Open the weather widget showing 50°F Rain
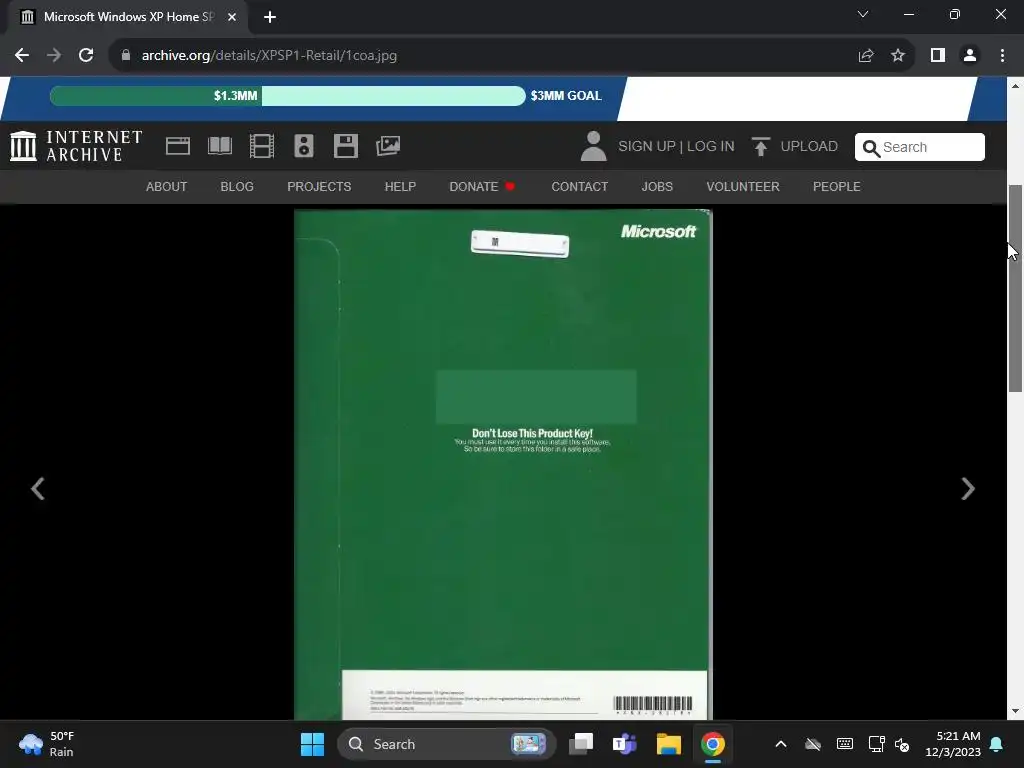 click(47, 744)
